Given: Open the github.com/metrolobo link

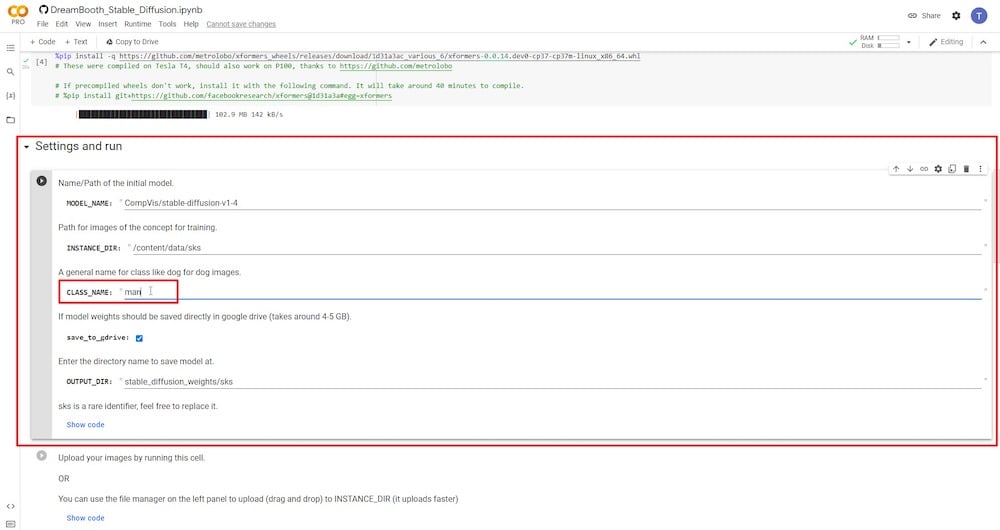Looking at the screenshot, I should click(395, 66).
